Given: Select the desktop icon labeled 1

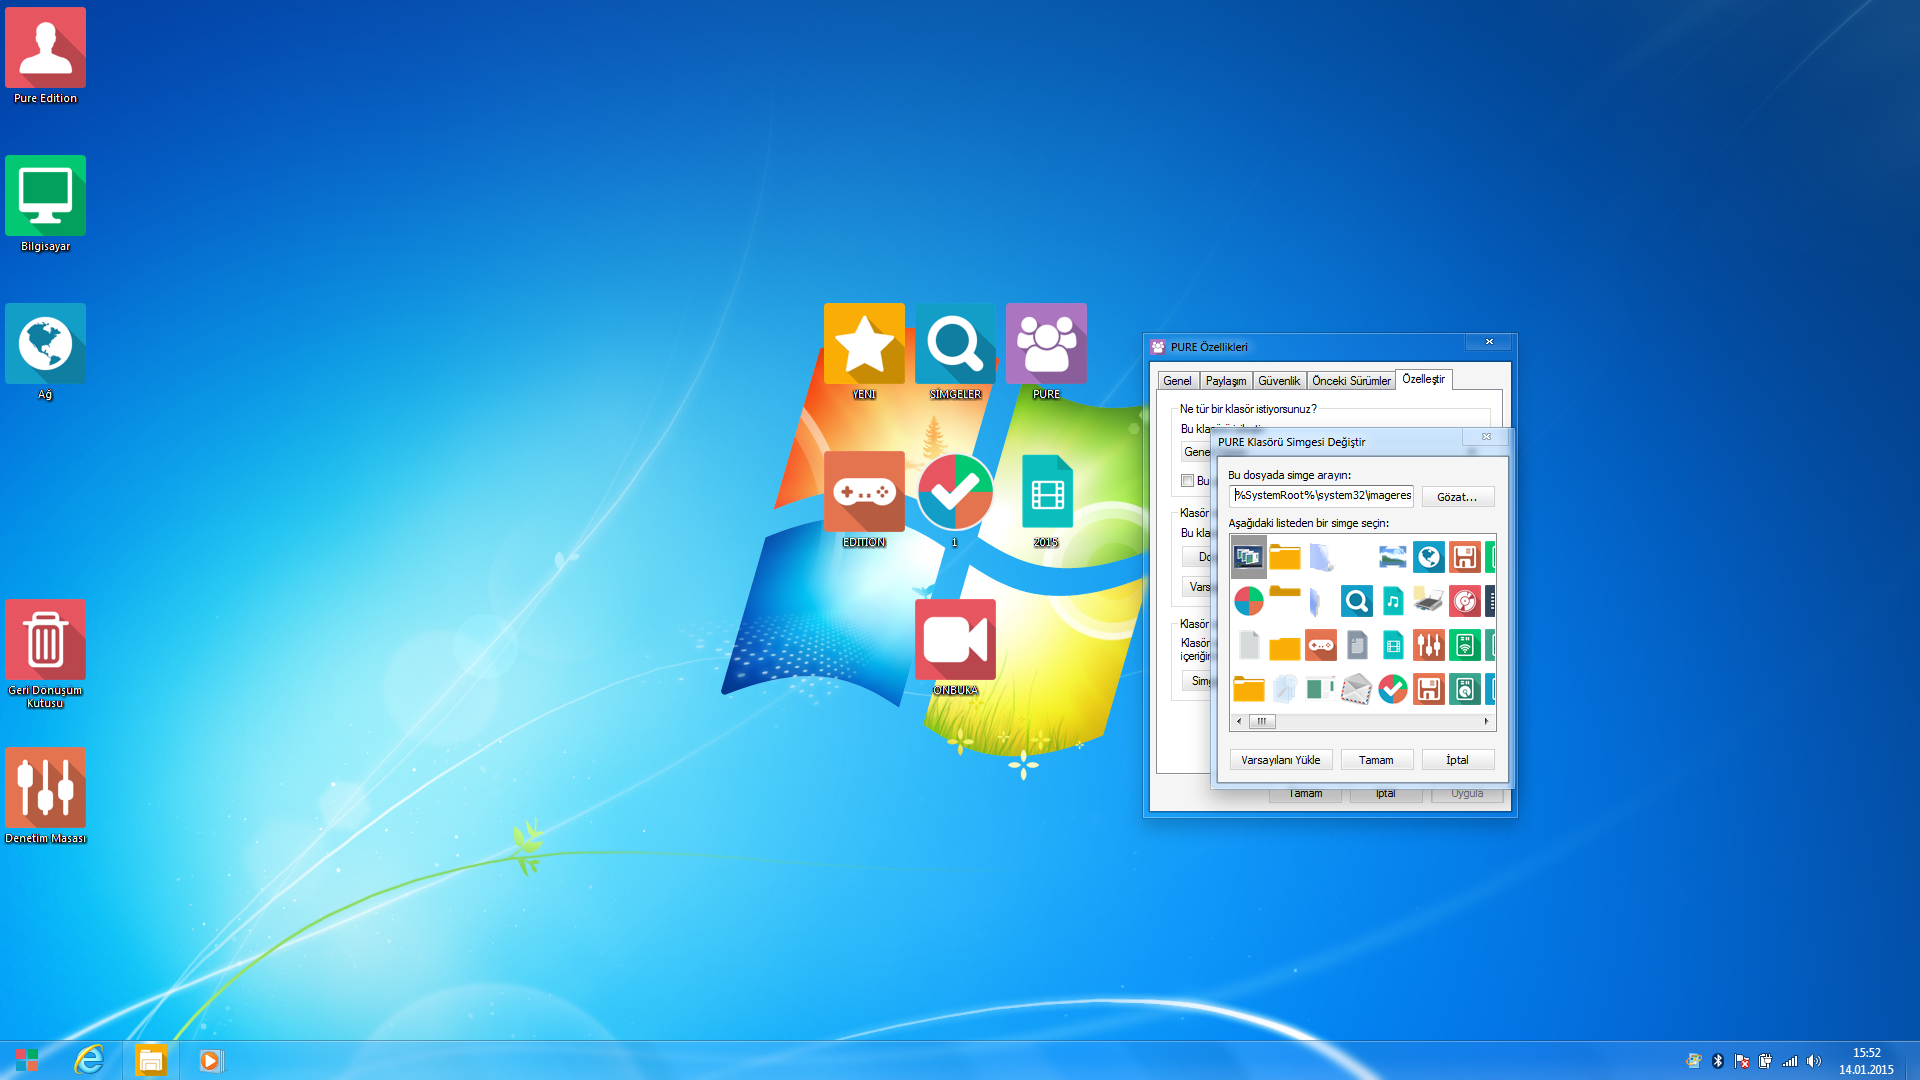Looking at the screenshot, I should click(x=955, y=500).
